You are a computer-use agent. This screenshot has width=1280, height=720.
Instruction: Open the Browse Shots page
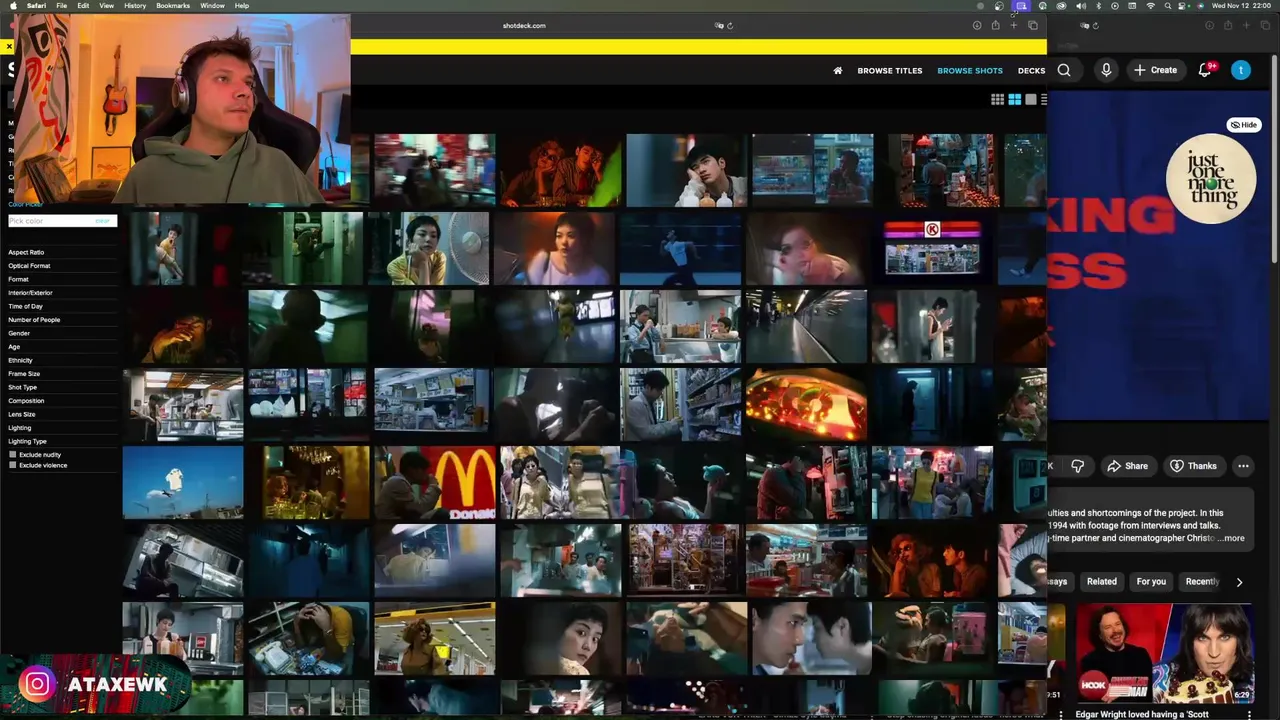tap(970, 71)
